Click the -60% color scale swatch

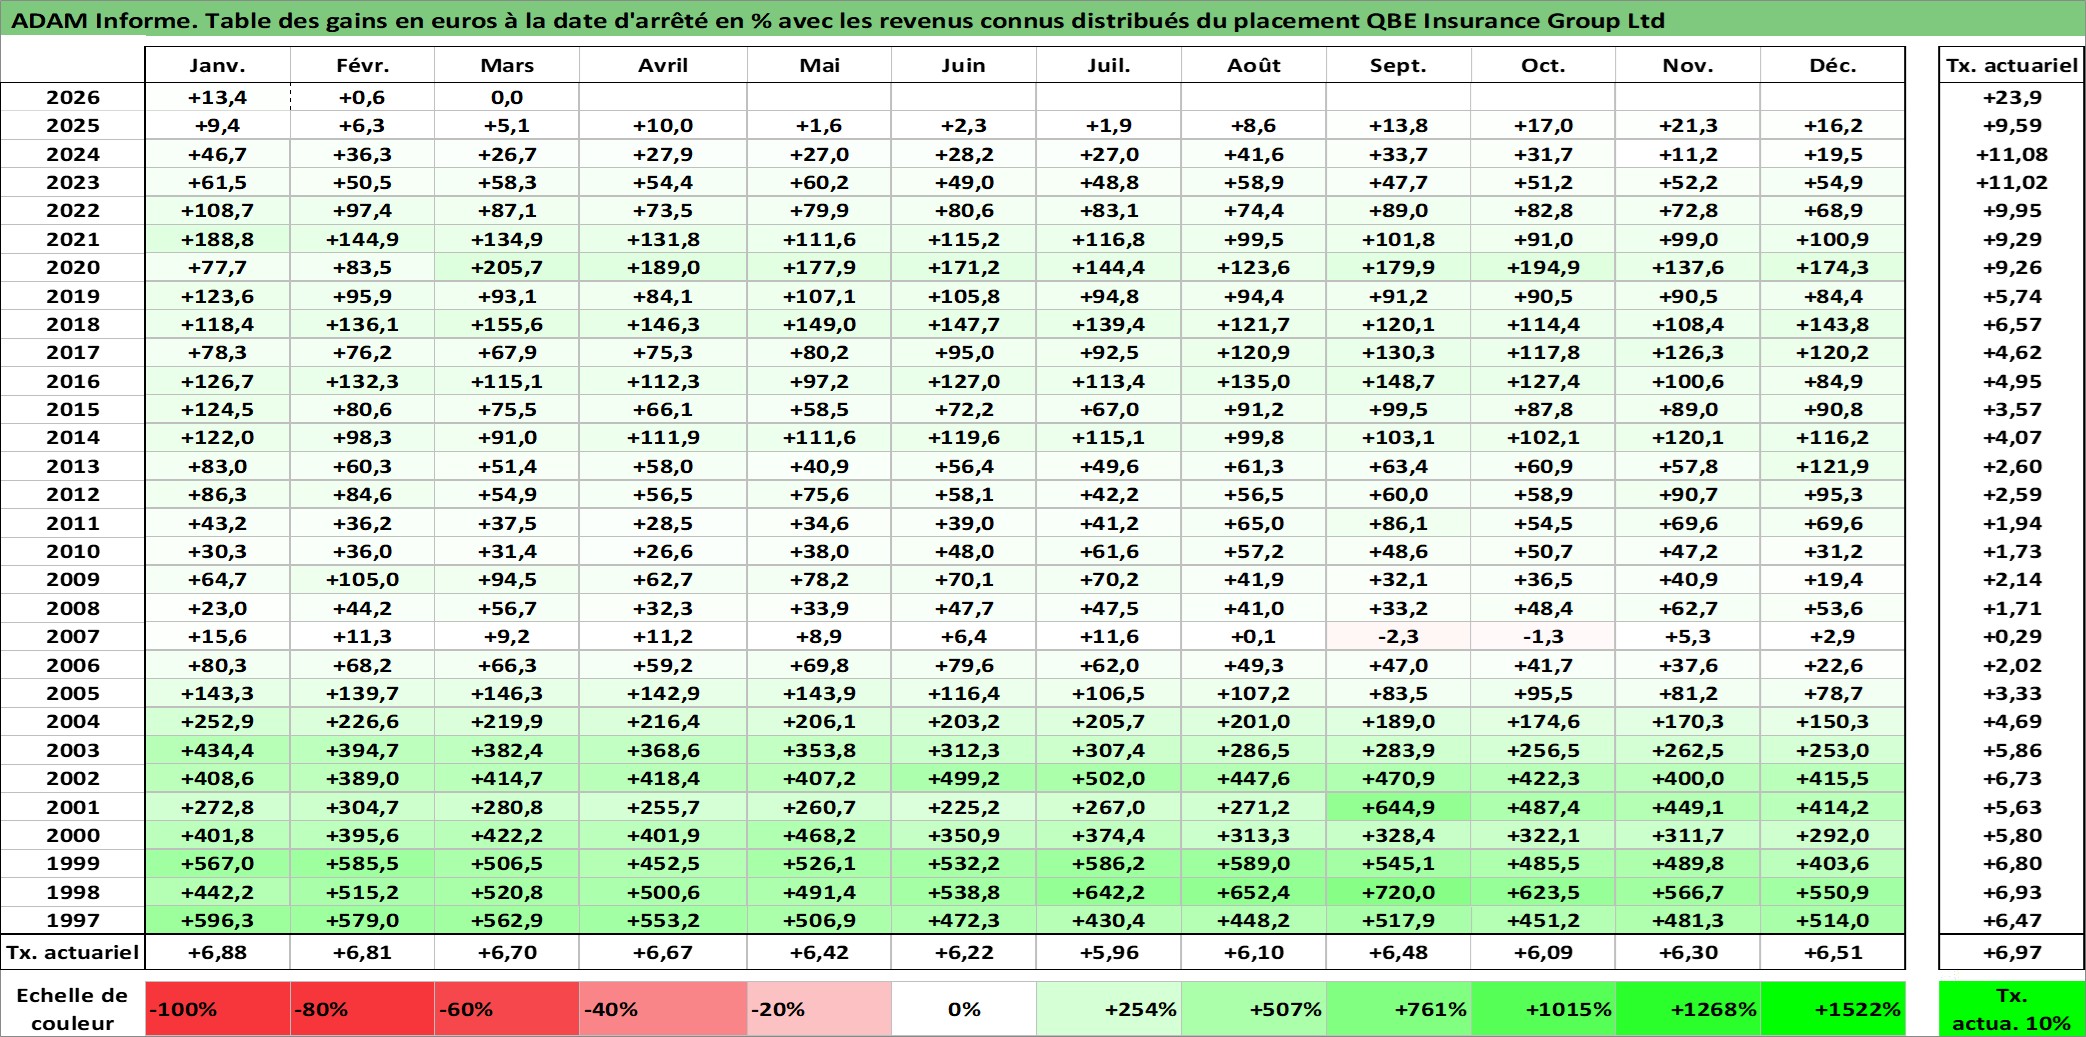507,1009
